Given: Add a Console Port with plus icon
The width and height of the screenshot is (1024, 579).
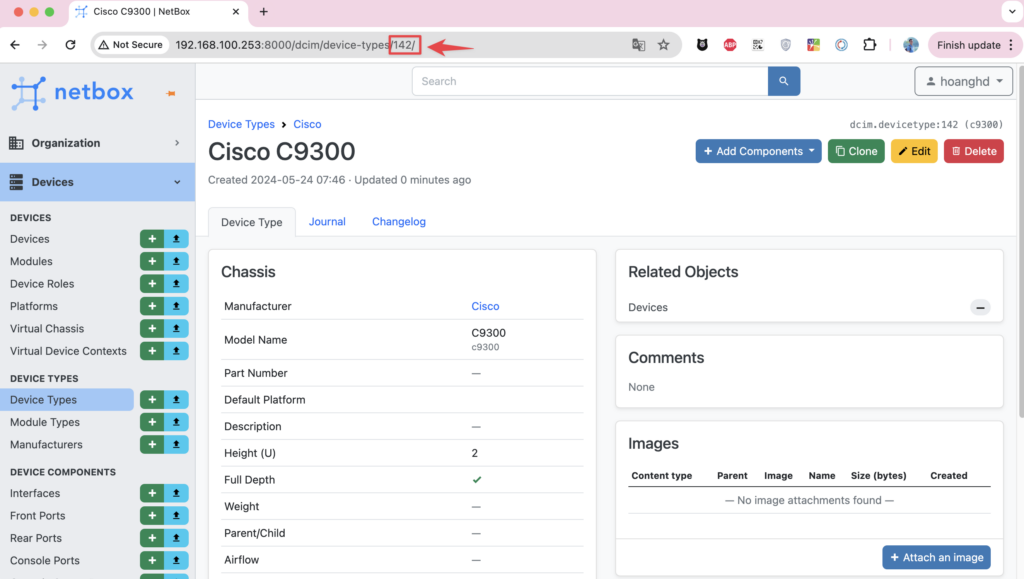Looking at the screenshot, I should 152,560.
